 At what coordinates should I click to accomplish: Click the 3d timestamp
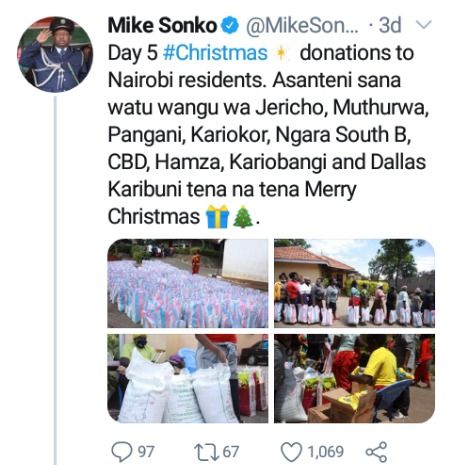390,25
